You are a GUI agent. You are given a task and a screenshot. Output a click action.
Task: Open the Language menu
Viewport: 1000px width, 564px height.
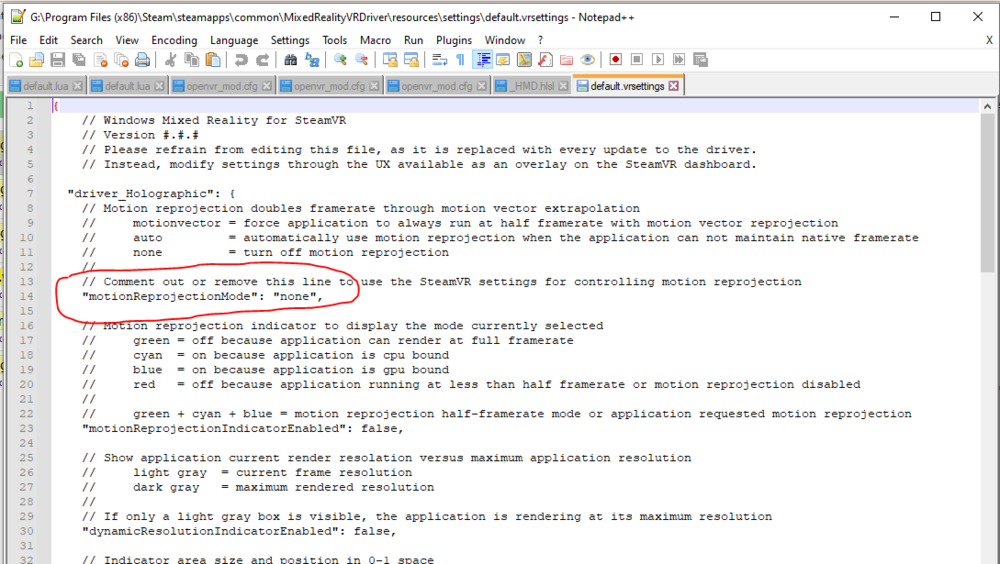[x=234, y=40]
